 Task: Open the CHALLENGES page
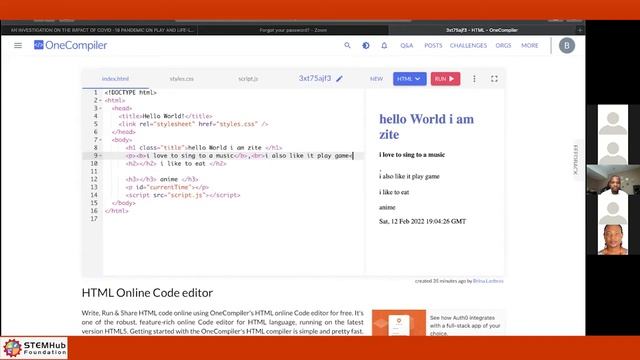coord(468,45)
